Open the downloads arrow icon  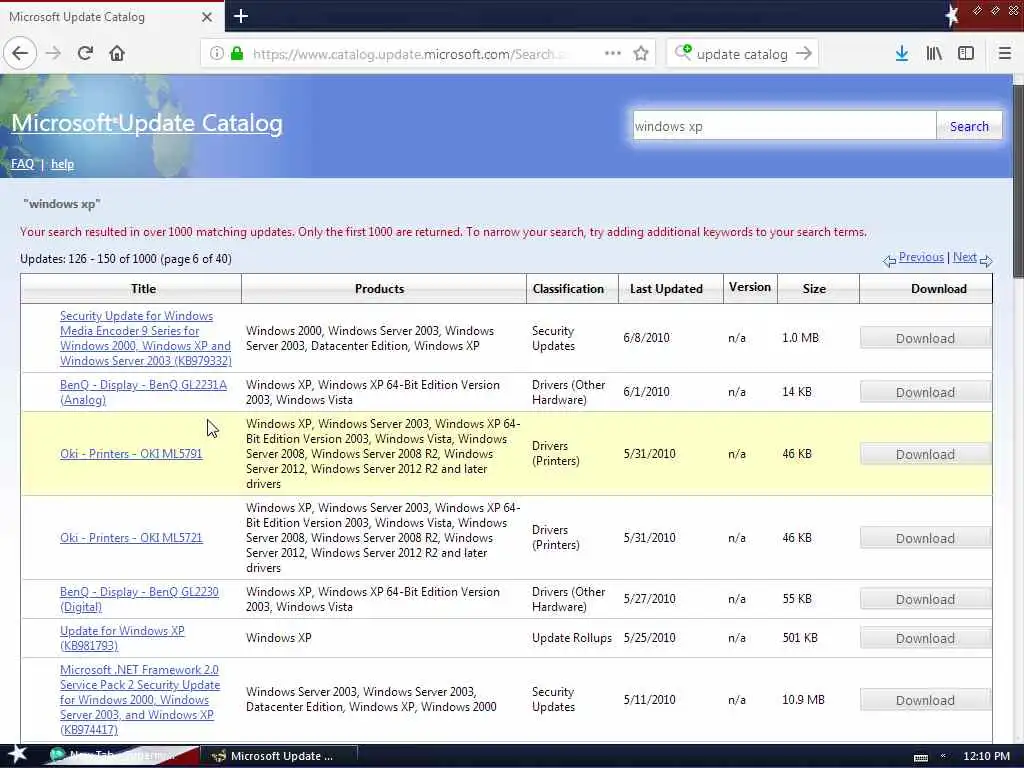902,54
